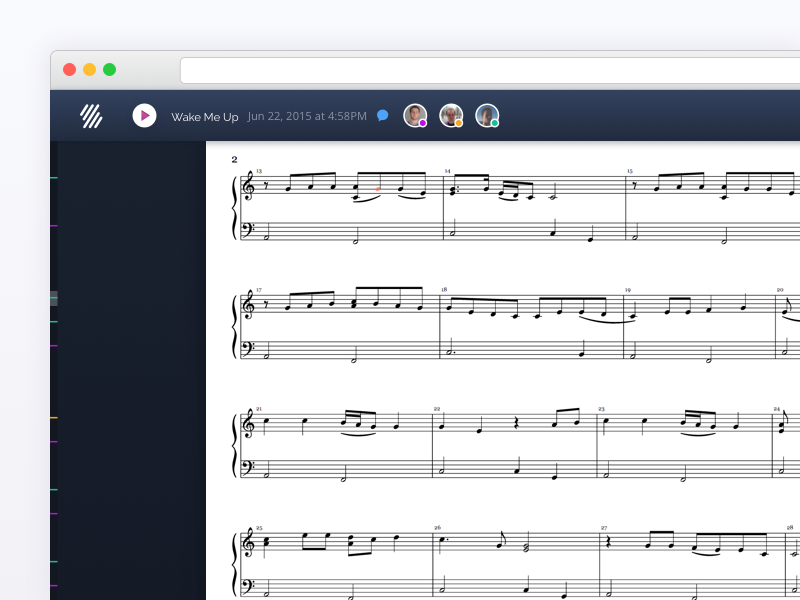Play the Wake Me Up score
The image size is (800, 600).
coord(144,116)
